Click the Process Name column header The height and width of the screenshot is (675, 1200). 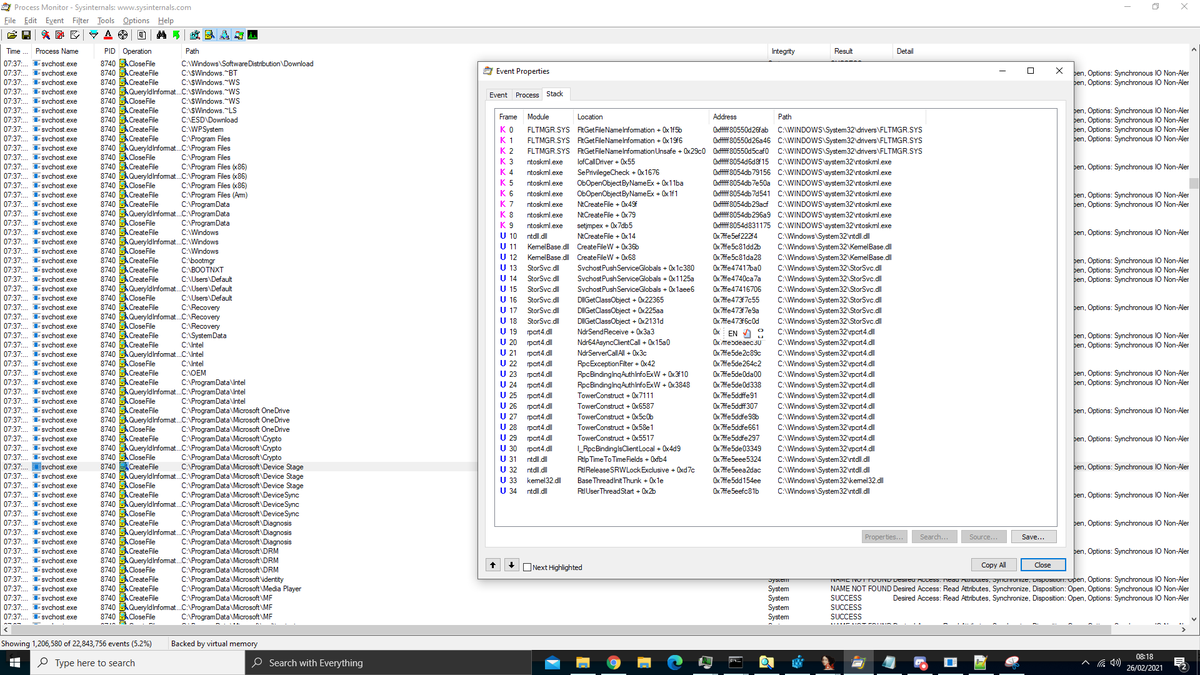click(x=65, y=51)
